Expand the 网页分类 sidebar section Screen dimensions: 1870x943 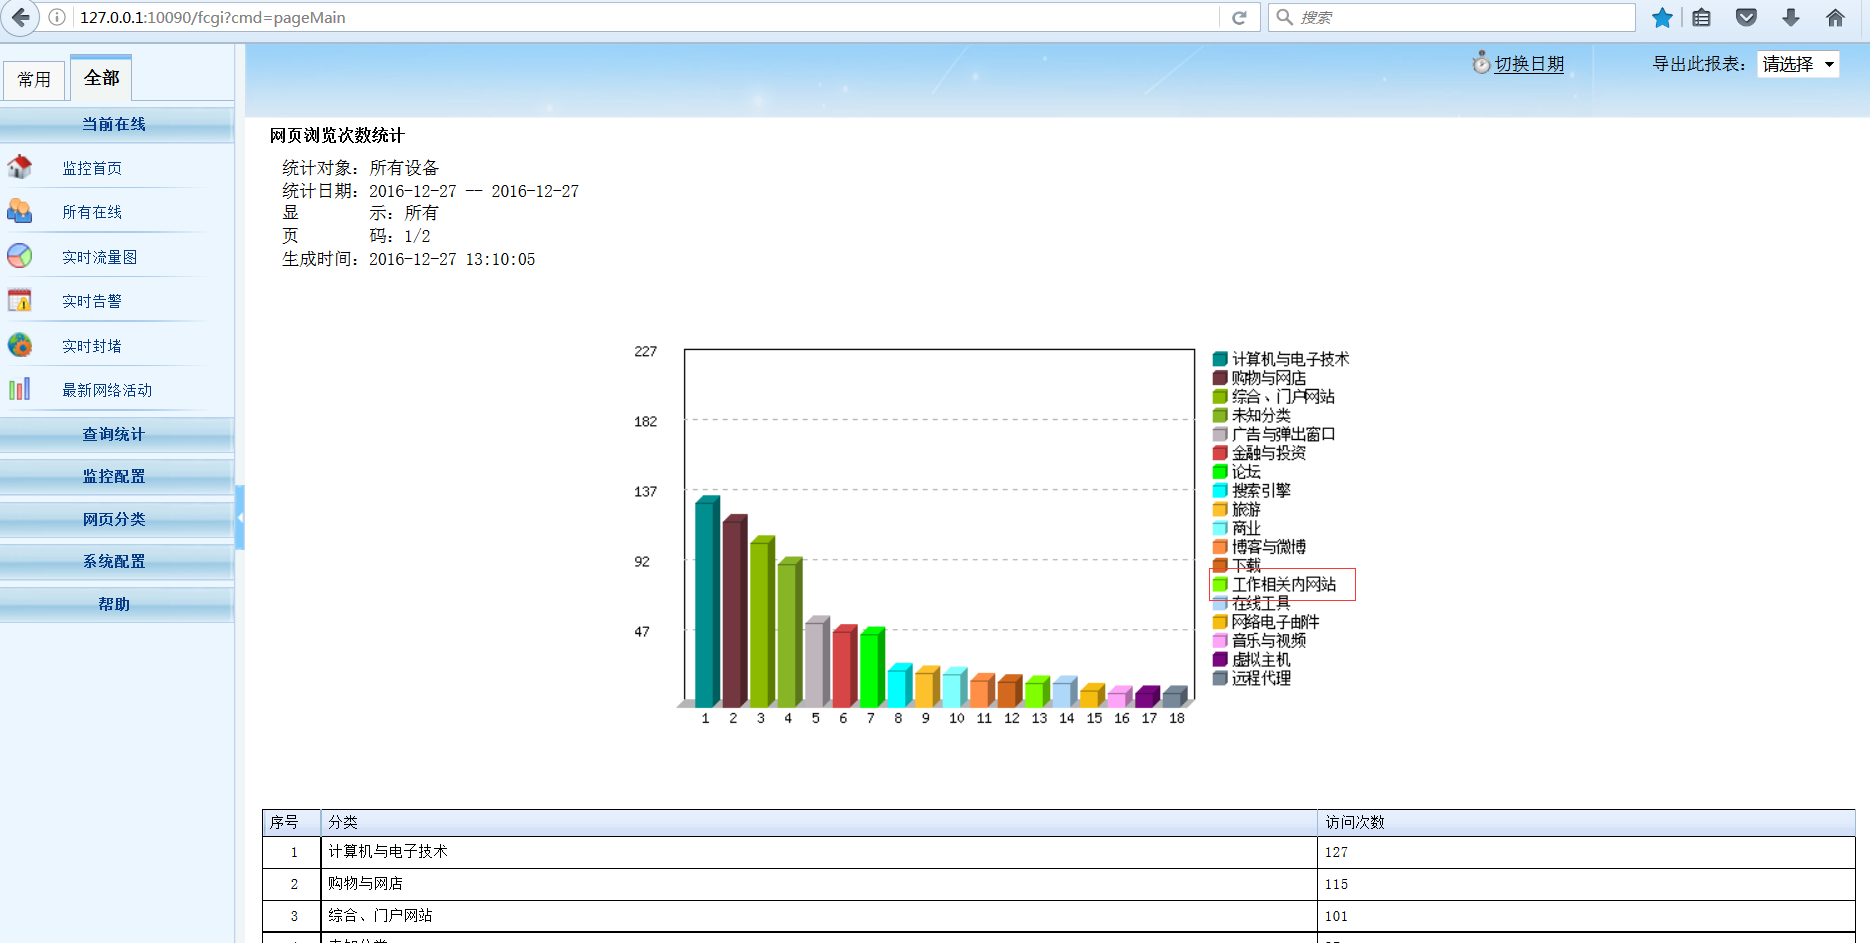pyautogui.click(x=114, y=519)
